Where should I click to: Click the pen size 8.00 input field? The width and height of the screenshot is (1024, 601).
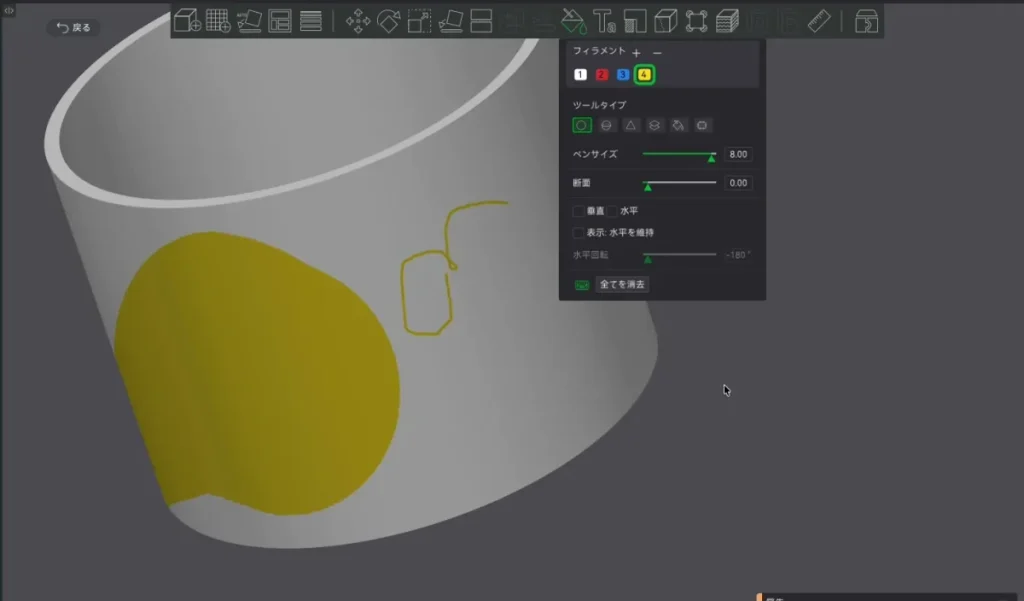coord(738,154)
